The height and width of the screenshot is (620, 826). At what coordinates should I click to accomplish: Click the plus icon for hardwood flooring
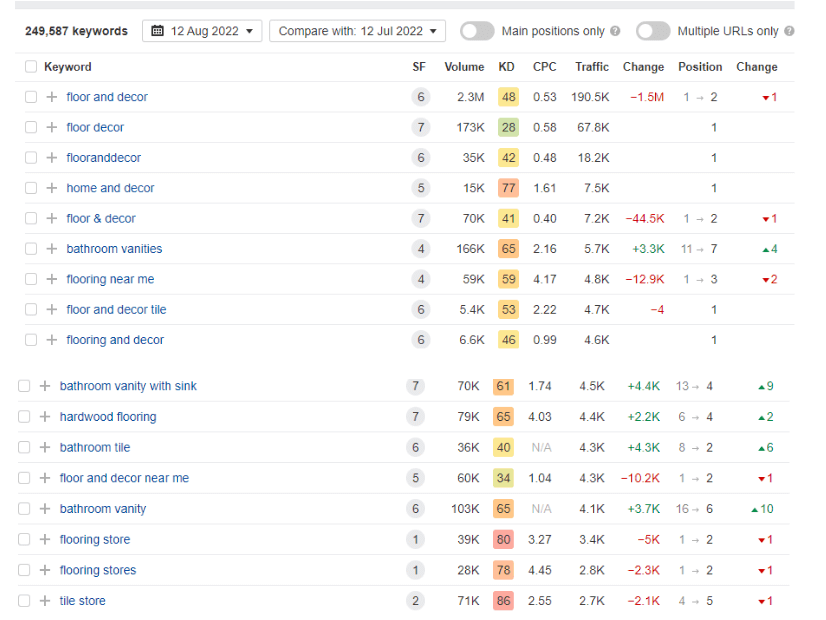click(x=45, y=417)
